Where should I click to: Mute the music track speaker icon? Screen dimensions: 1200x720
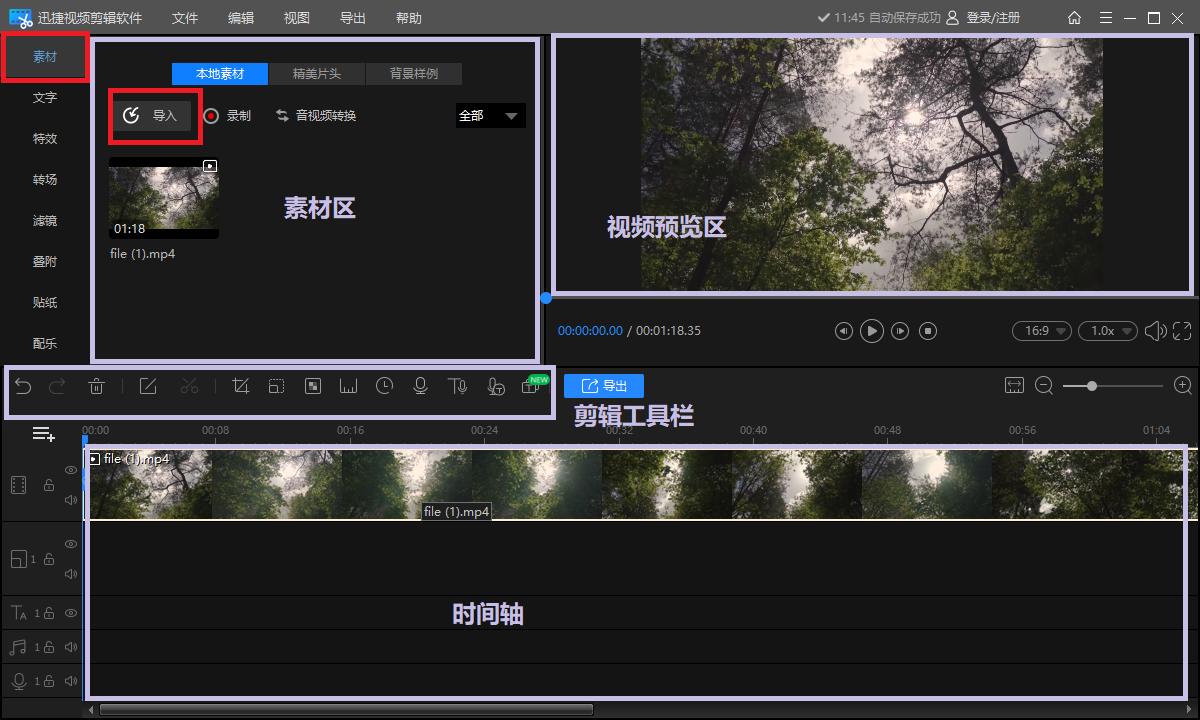pos(71,645)
